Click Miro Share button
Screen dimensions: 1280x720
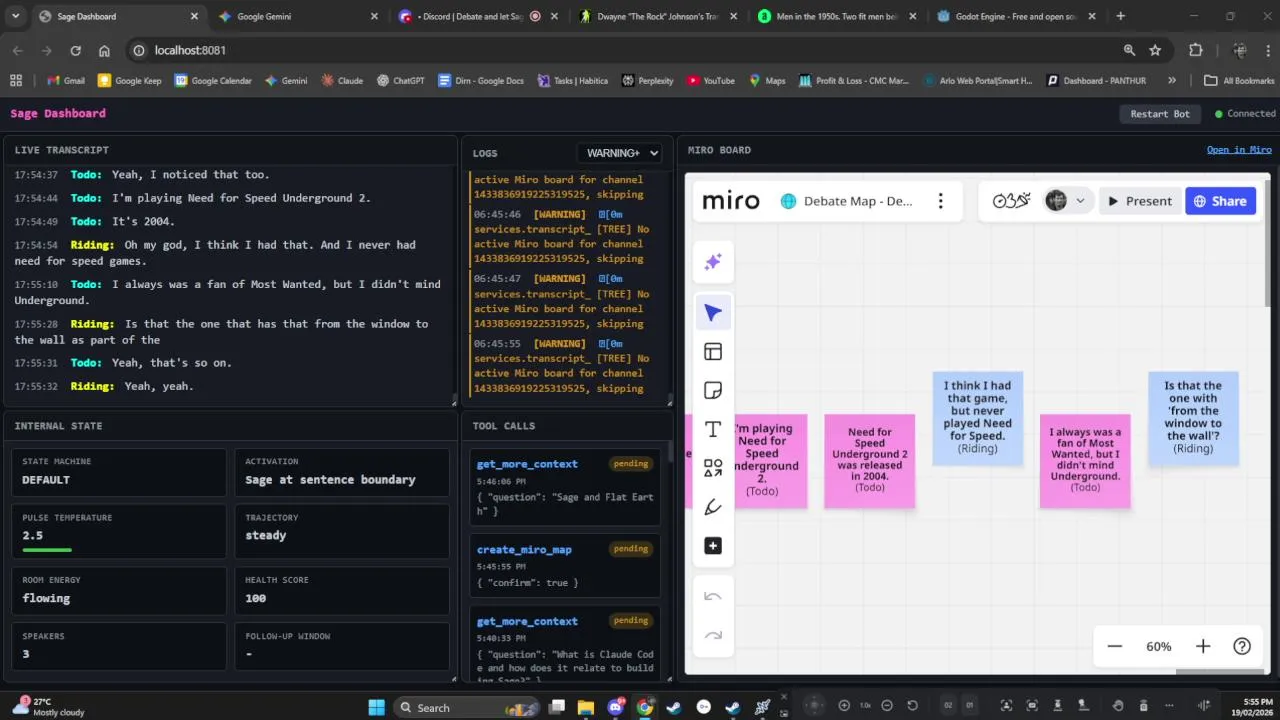1220,201
